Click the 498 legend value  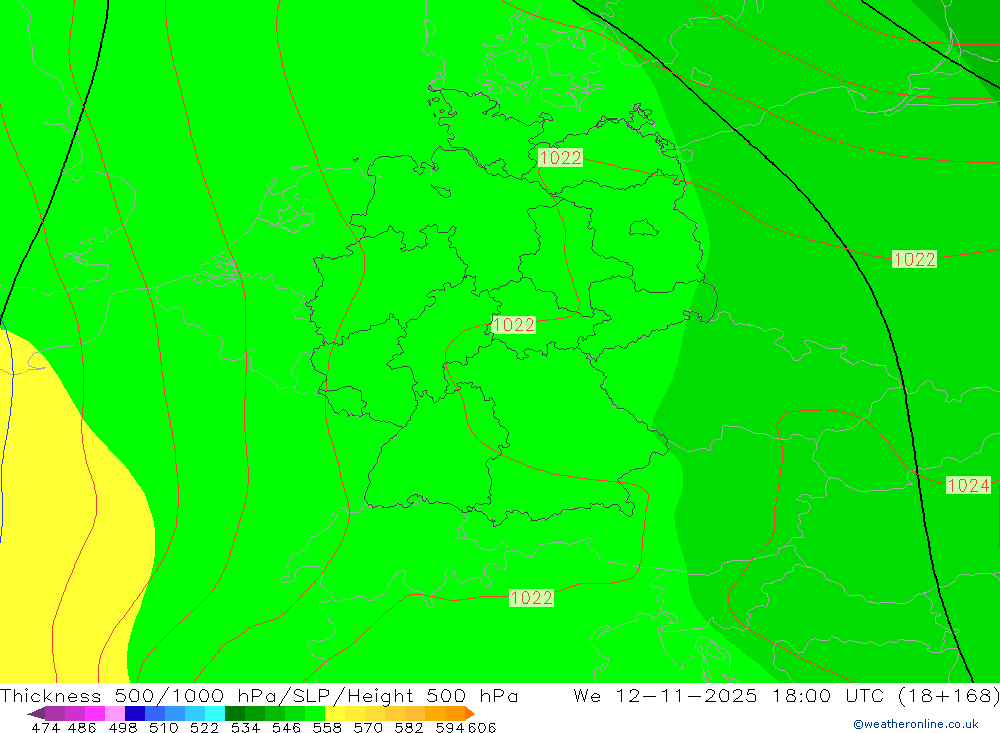(x=122, y=728)
